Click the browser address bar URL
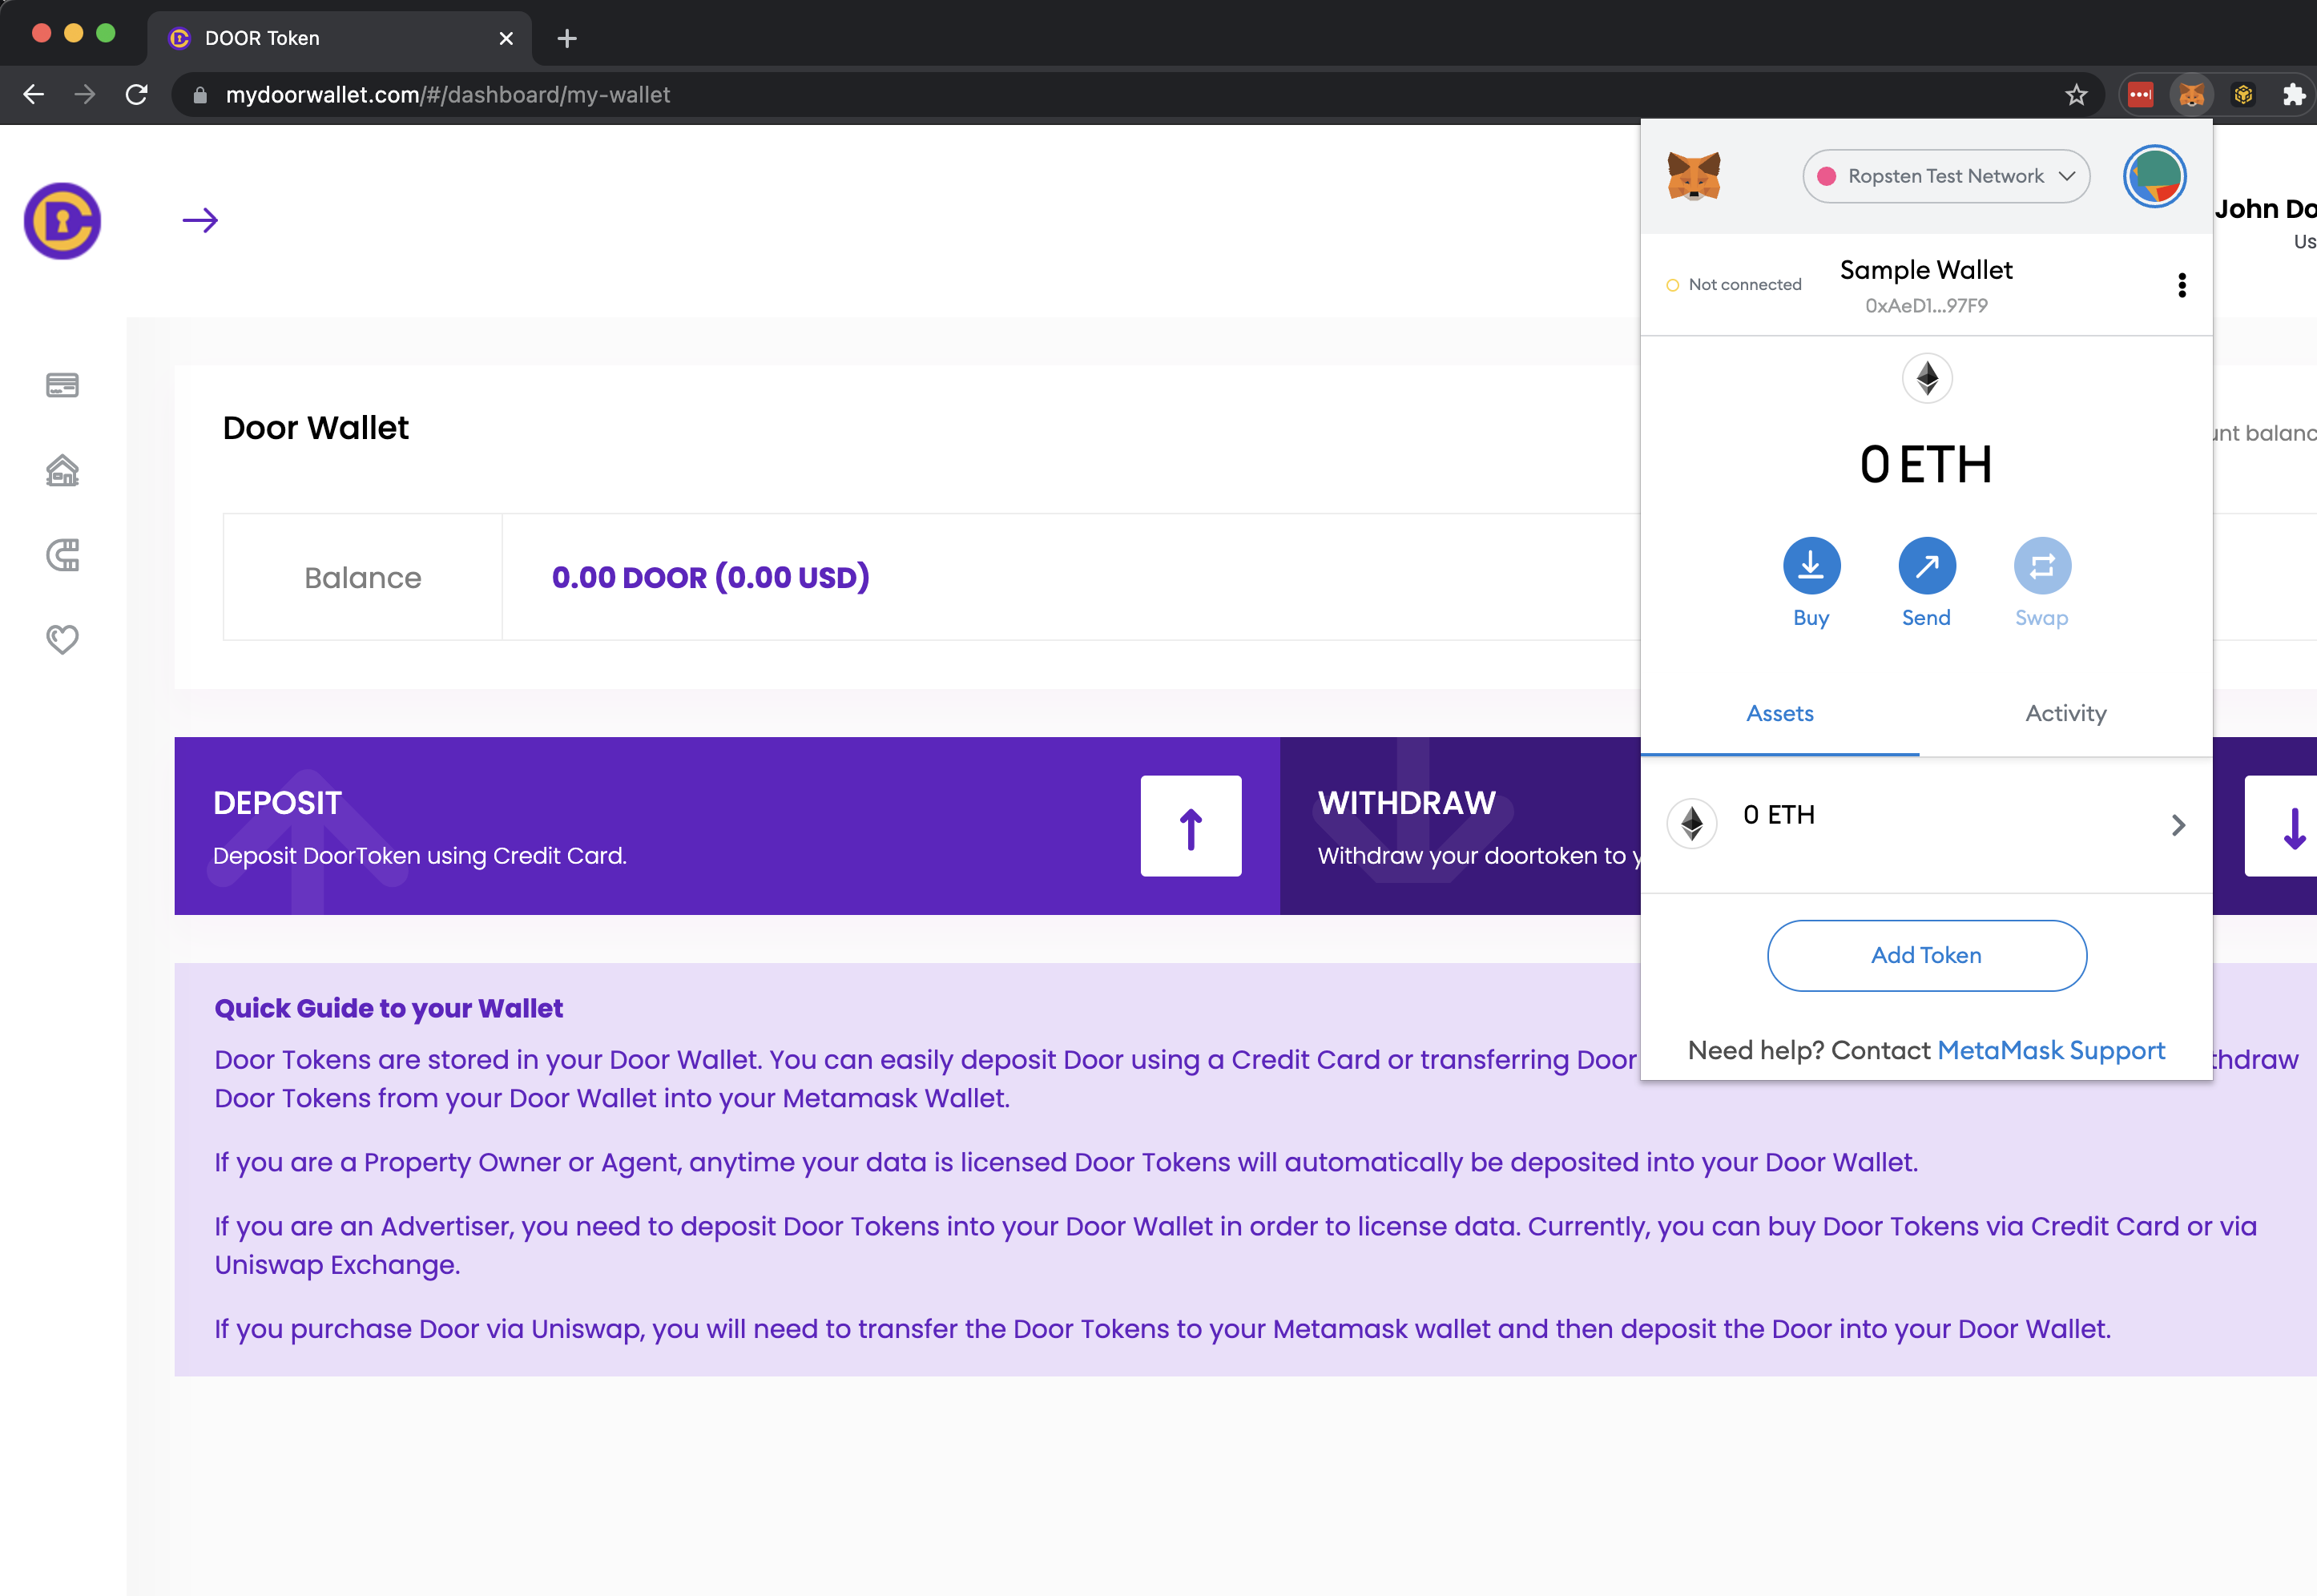Screen dimensions: 2317x1596 (448, 95)
